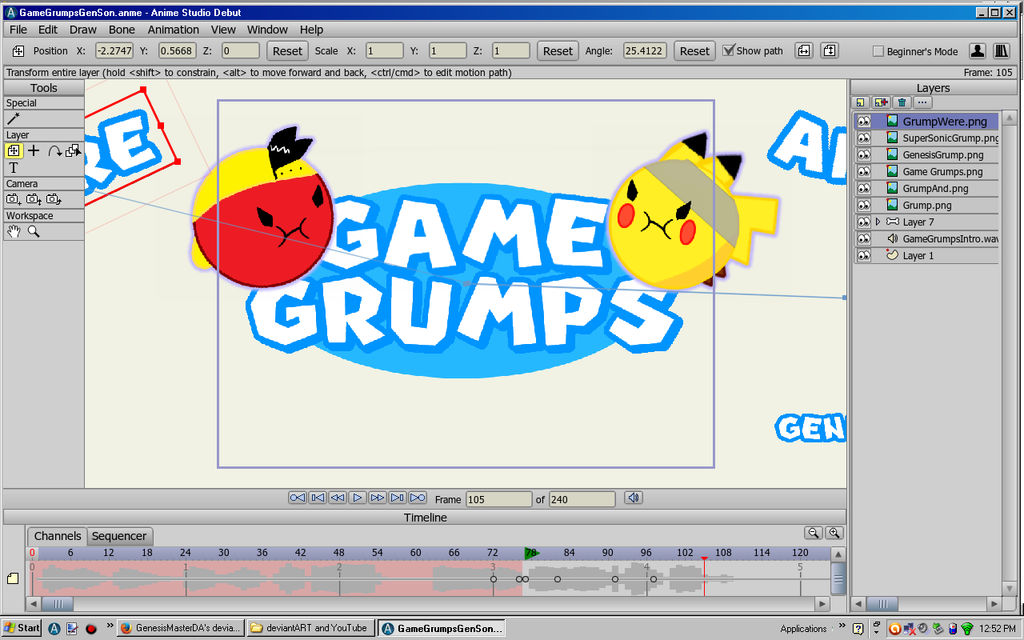1024x640 pixels.
Task: Click inside the Frame number field
Action: pos(499,497)
